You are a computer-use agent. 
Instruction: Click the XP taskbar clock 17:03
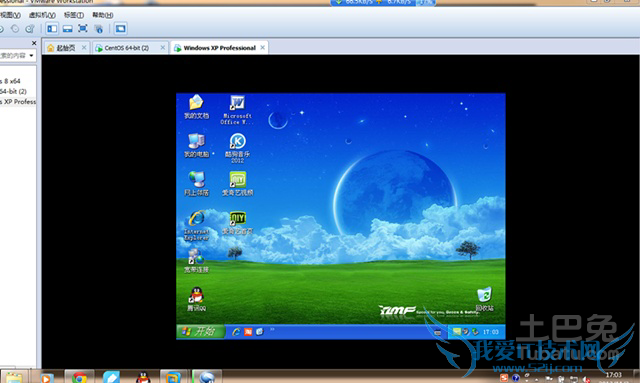click(x=491, y=332)
